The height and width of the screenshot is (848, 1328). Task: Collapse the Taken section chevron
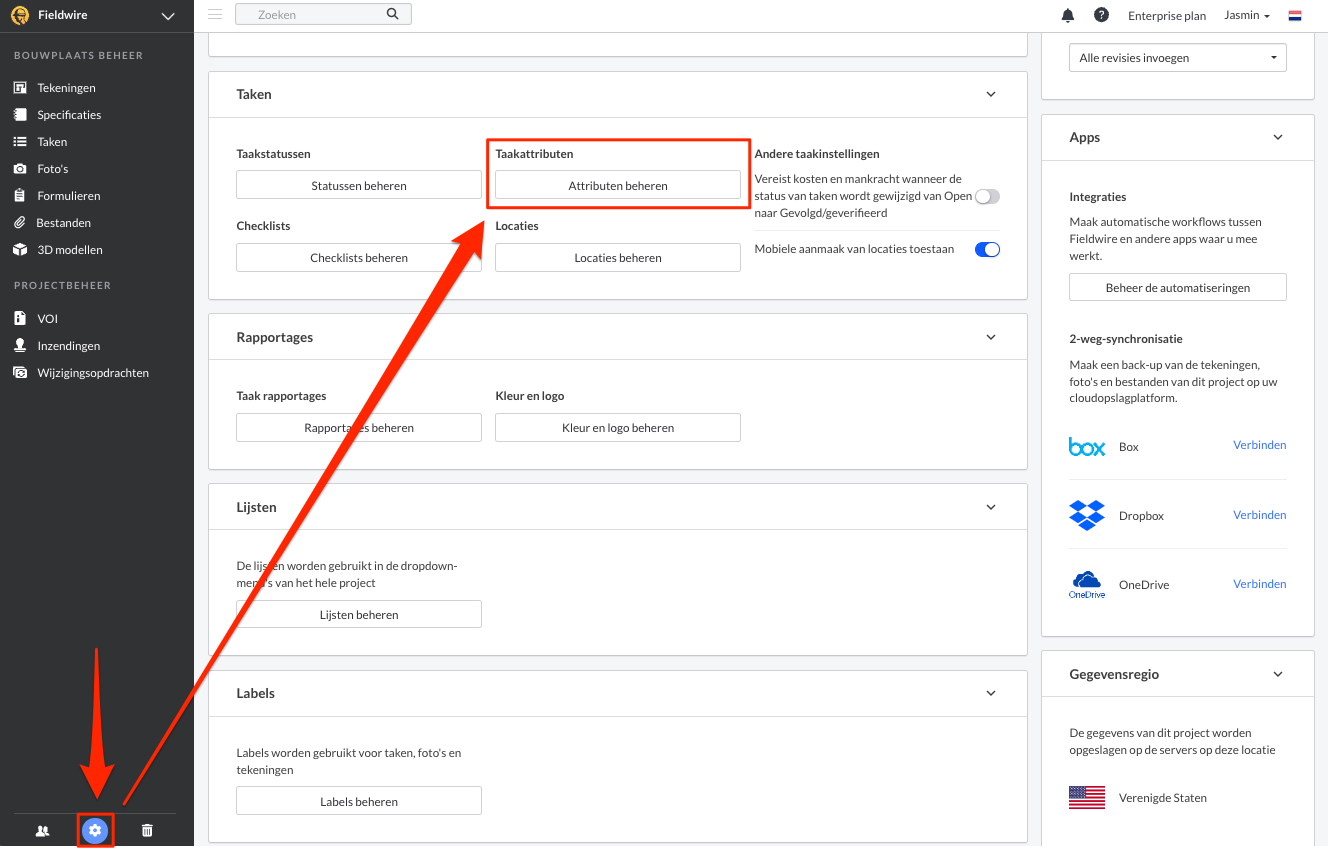[991, 94]
